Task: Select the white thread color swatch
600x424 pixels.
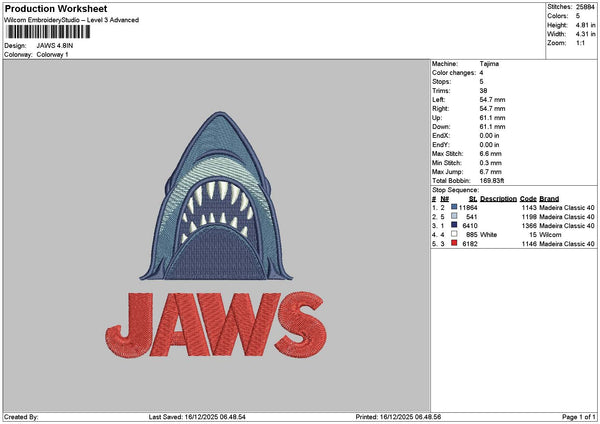Action: point(455,234)
